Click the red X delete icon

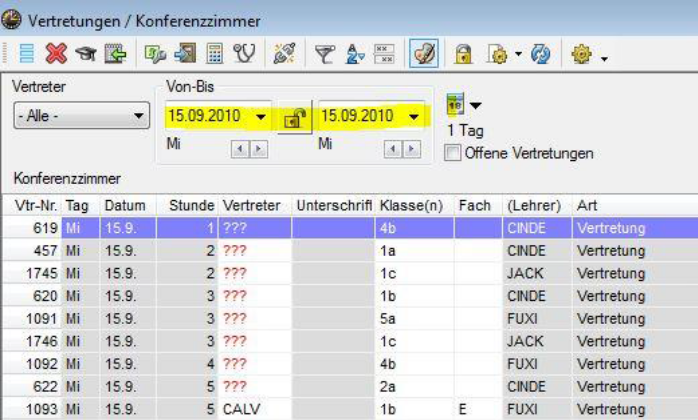(56, 55)
